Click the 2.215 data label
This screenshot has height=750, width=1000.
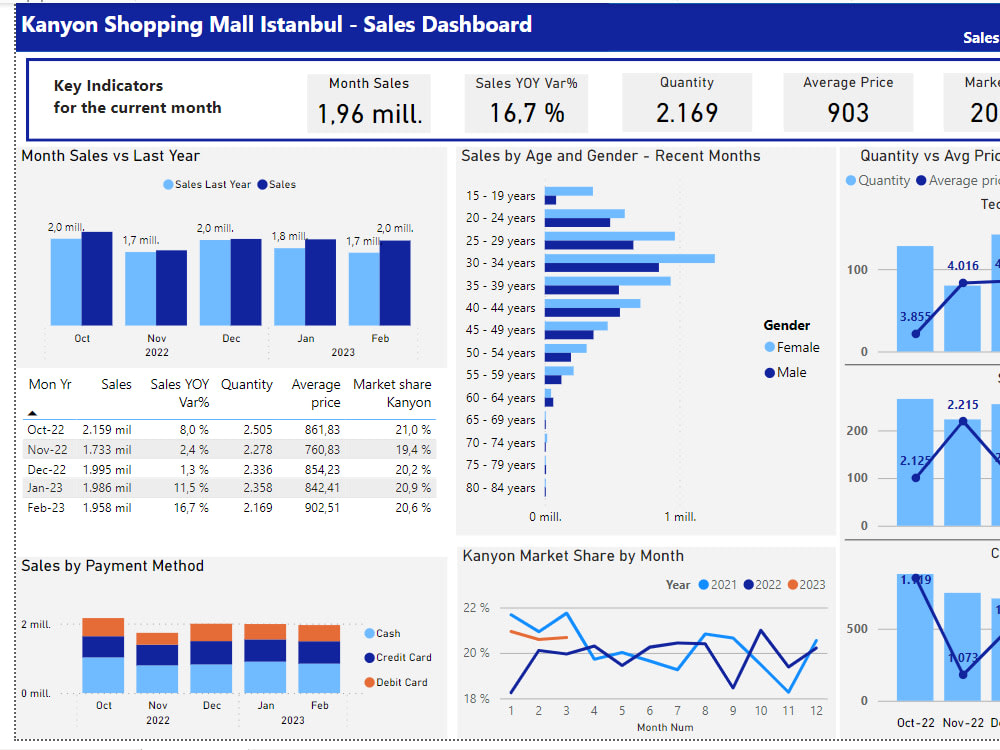point(962,404)
